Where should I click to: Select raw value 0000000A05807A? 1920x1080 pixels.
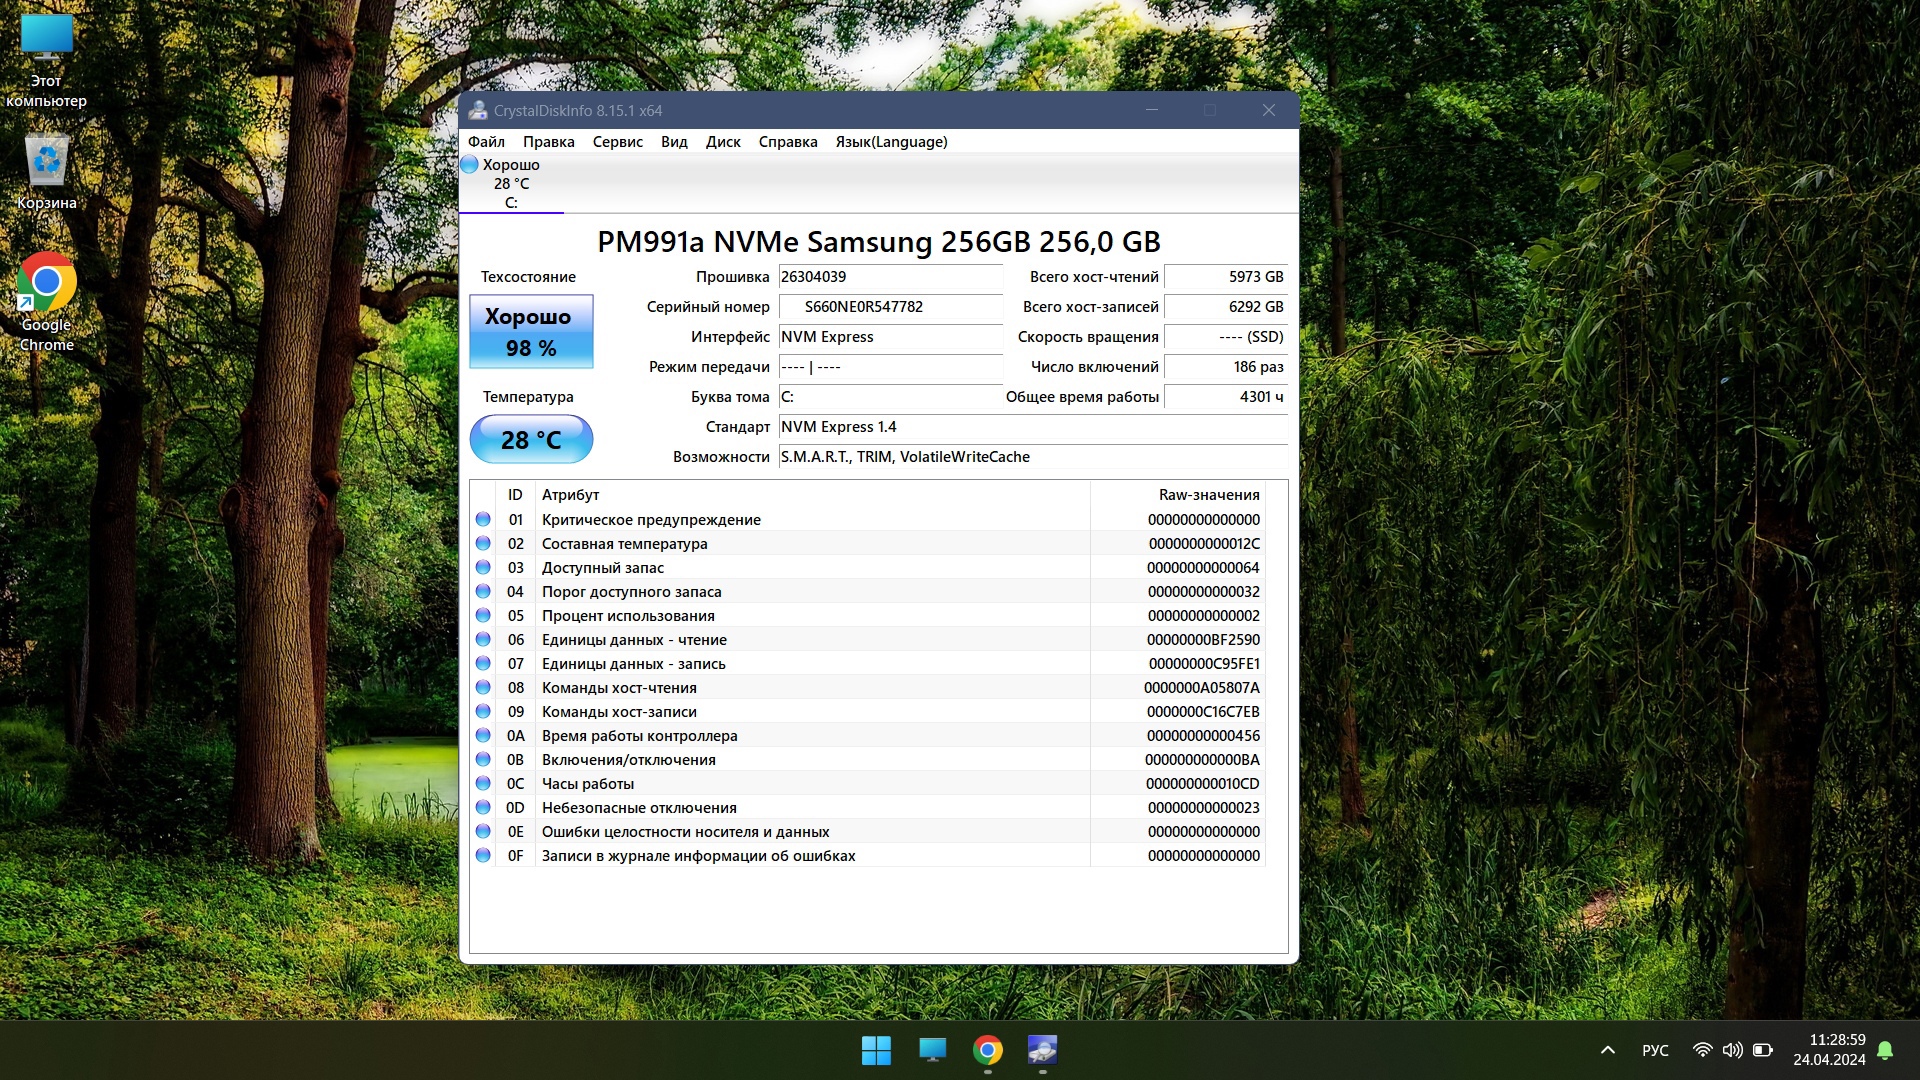tap(1202, 688)
